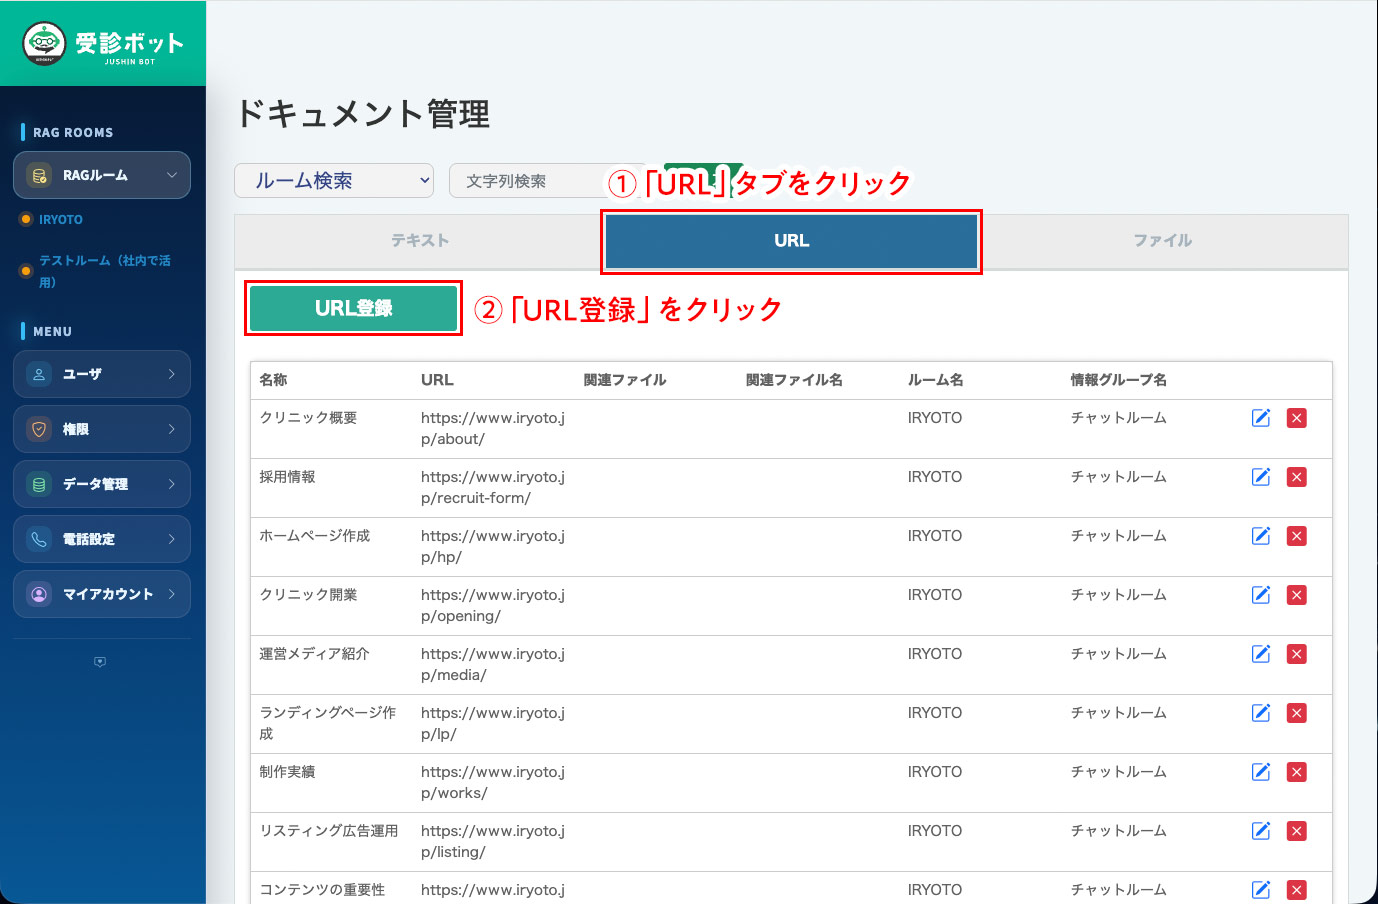
Task: Click the 名称 column header
Action: pyautogui.click(x=273, y=380)
